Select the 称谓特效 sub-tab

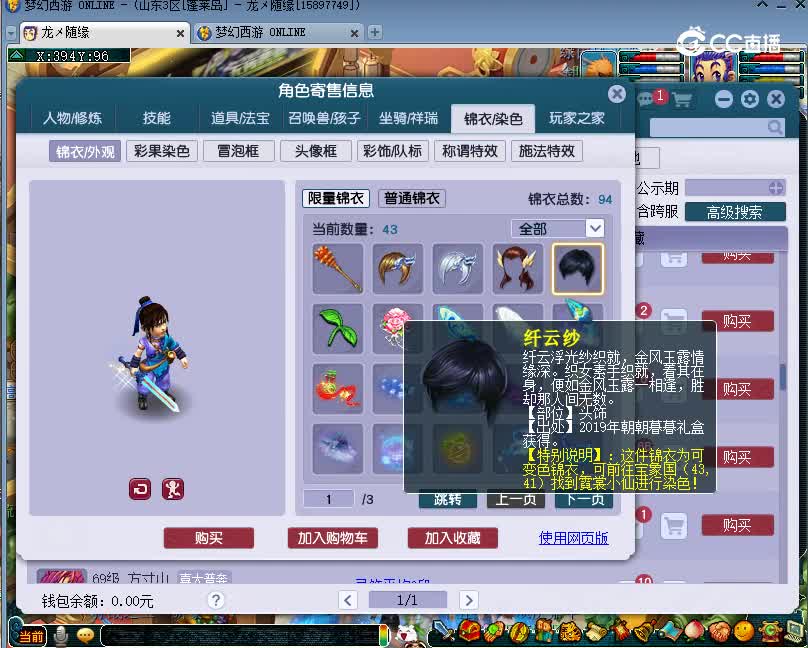point(470,151)
